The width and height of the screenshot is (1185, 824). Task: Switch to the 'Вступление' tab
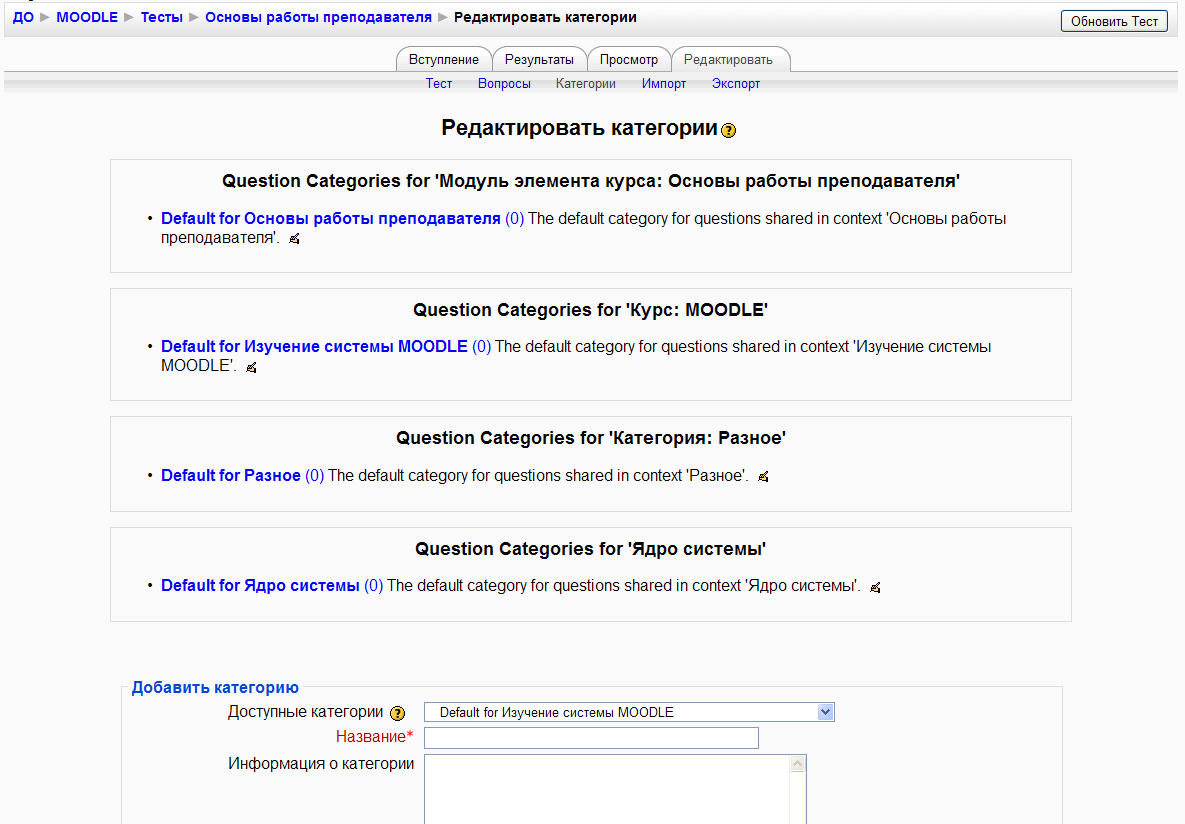[x=444, y=60]
